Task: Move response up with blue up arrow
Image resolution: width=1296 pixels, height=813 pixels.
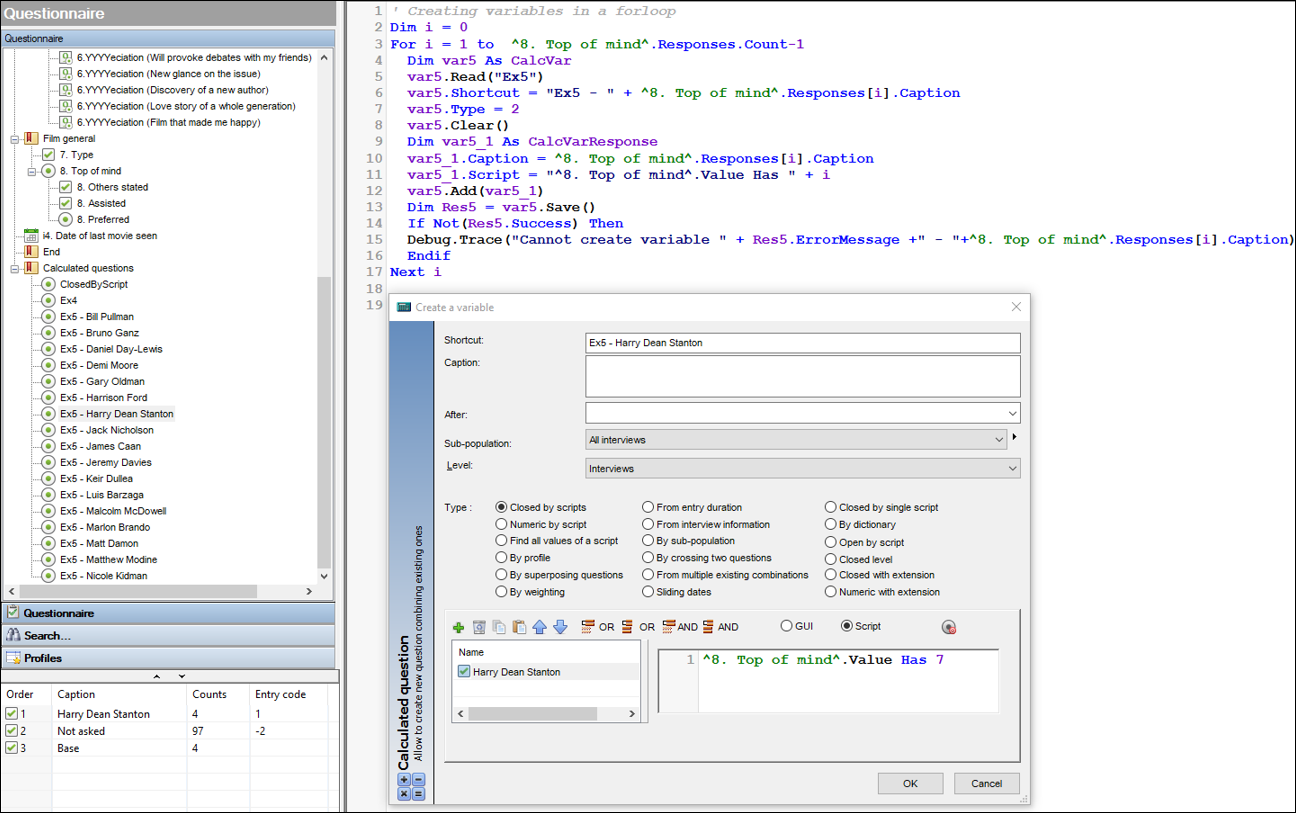Action: click(x=539, y=627)
